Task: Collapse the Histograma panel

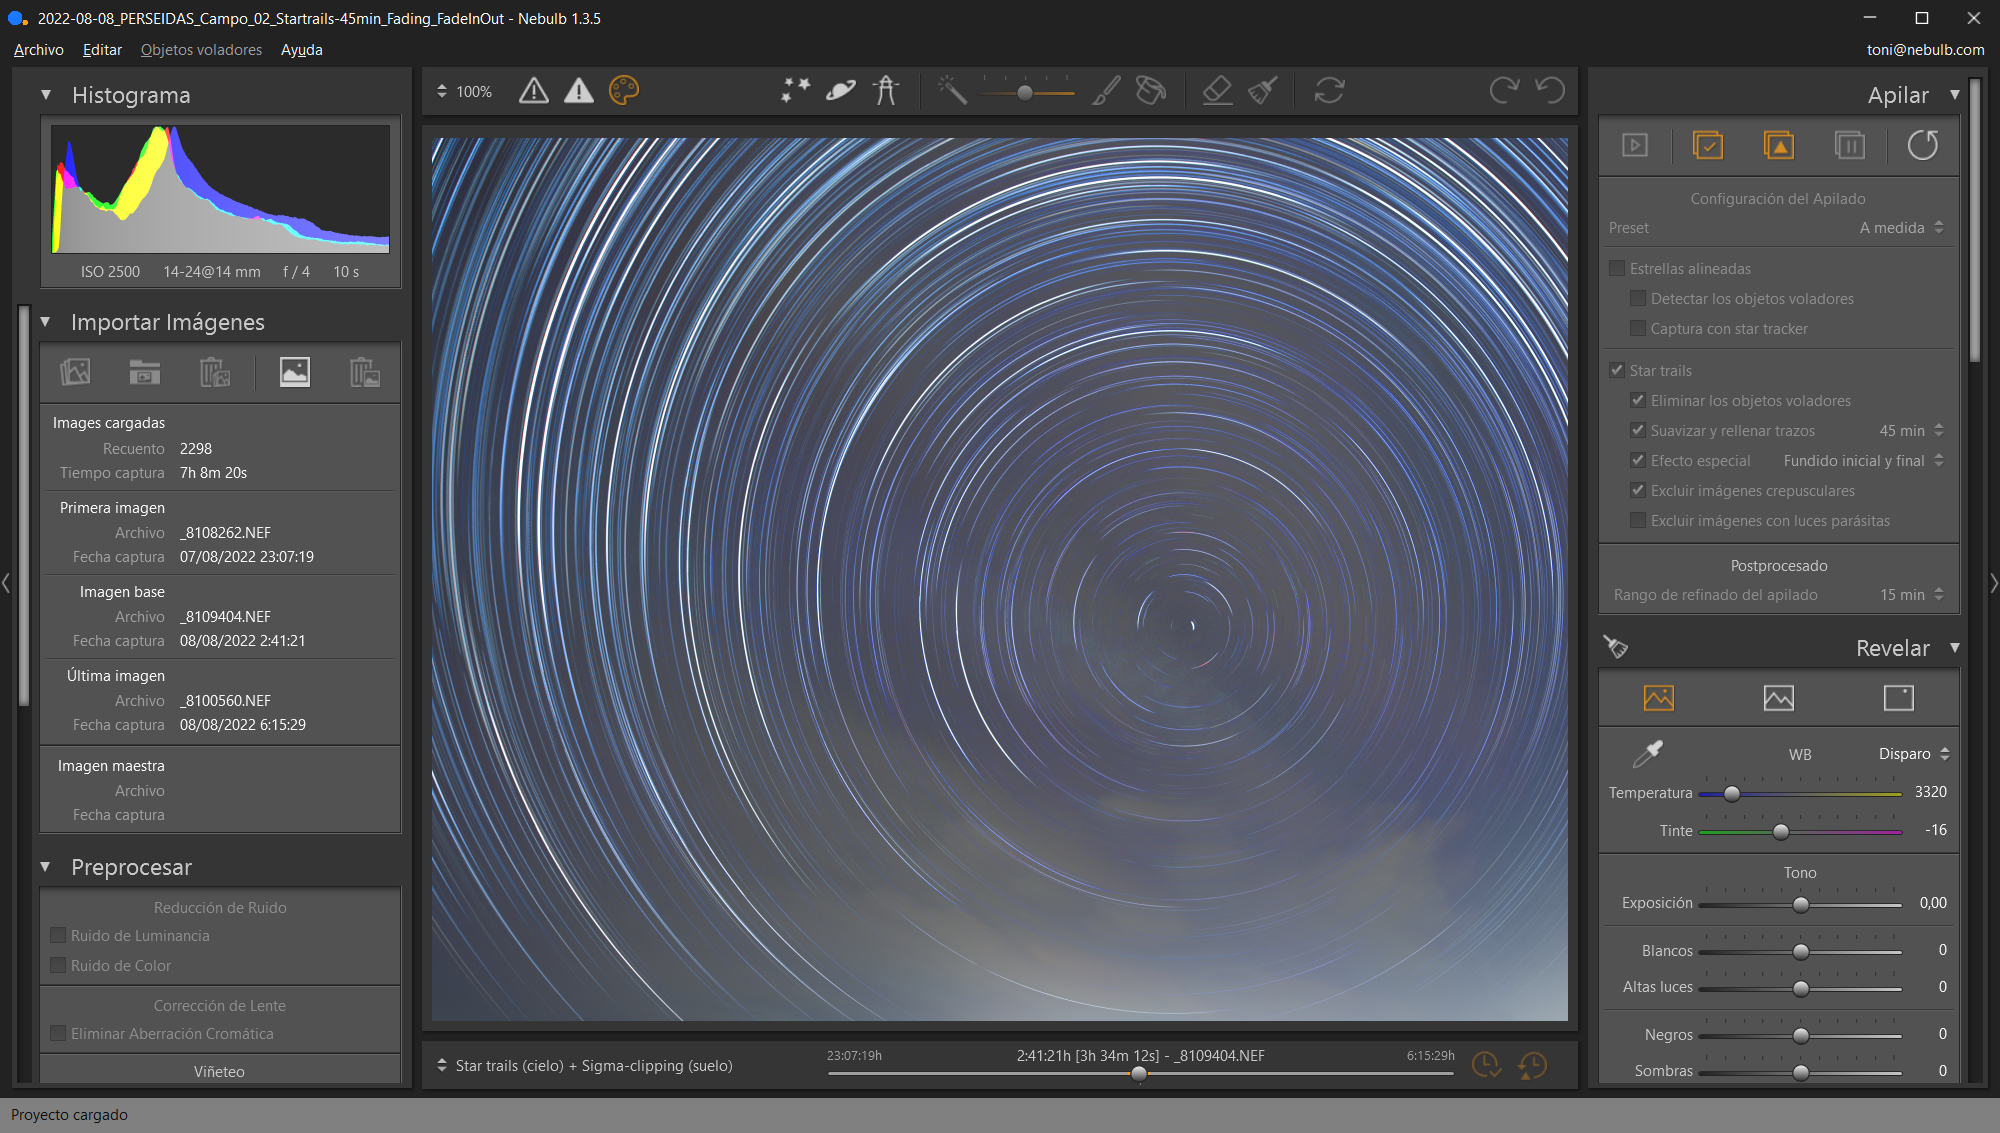Action: 46,95
